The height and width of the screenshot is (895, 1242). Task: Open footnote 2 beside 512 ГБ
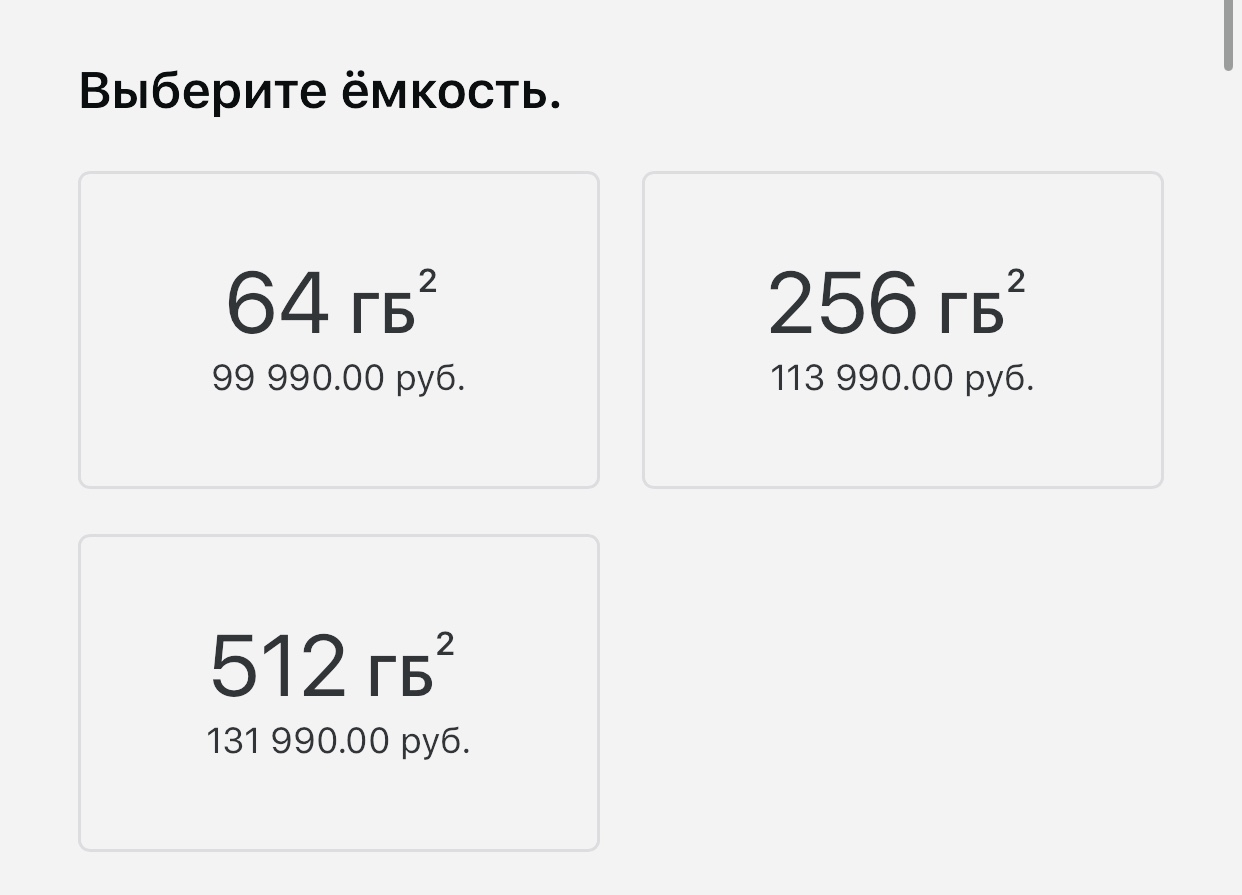(445, 646)
